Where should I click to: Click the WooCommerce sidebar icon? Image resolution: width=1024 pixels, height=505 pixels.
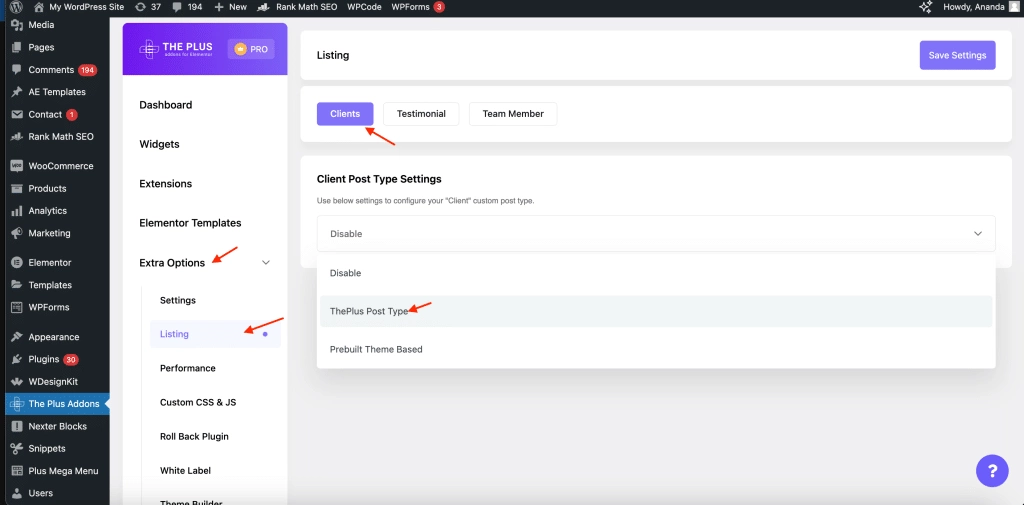17,166
